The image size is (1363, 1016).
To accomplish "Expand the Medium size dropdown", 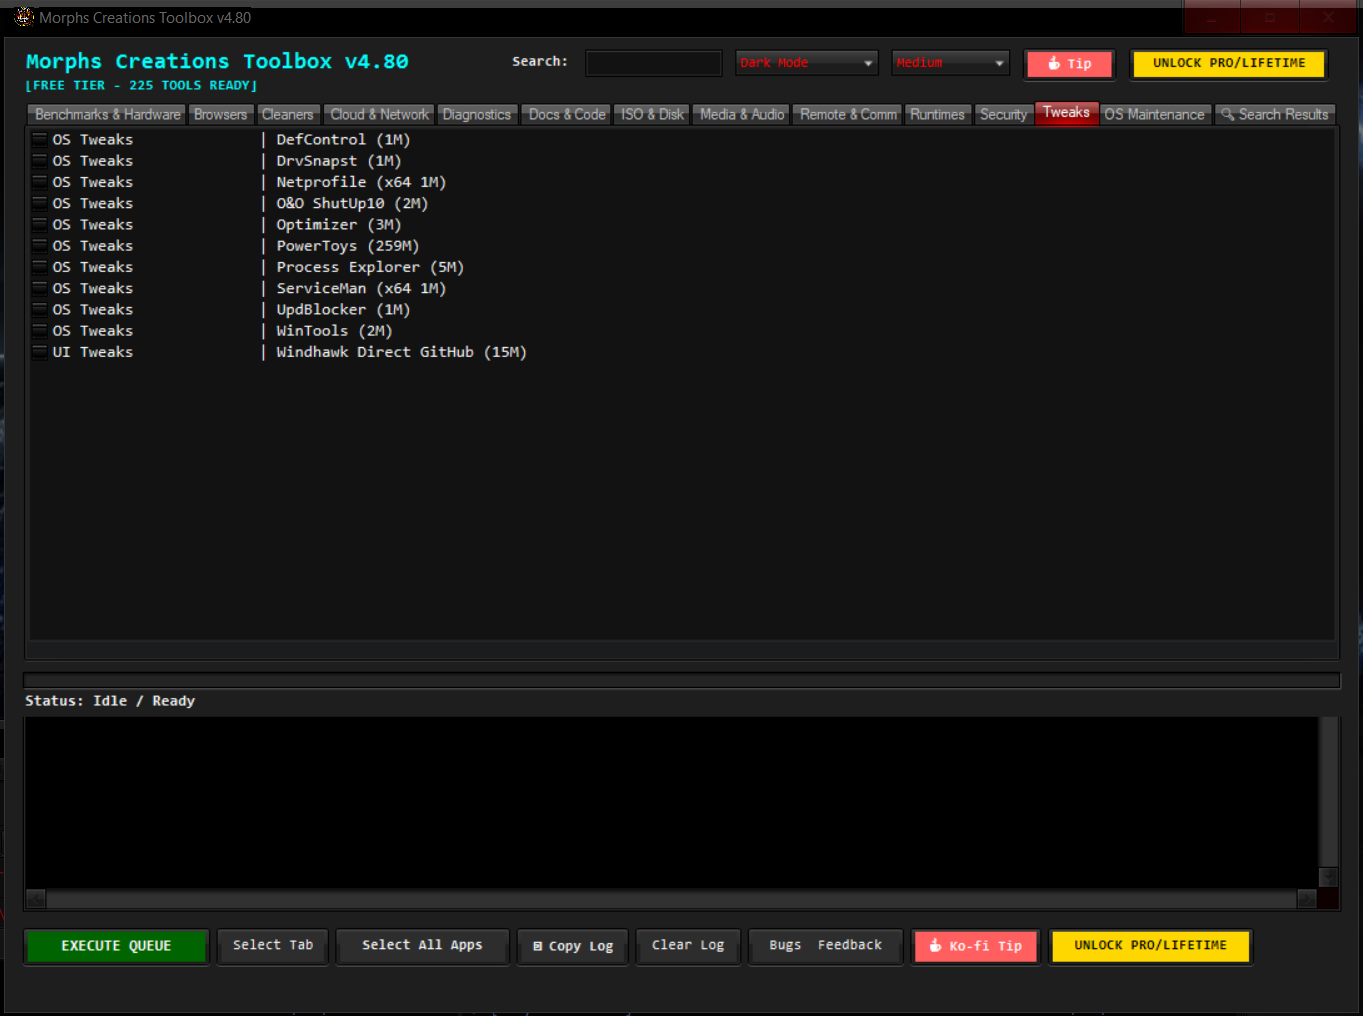I will [950, 63].
